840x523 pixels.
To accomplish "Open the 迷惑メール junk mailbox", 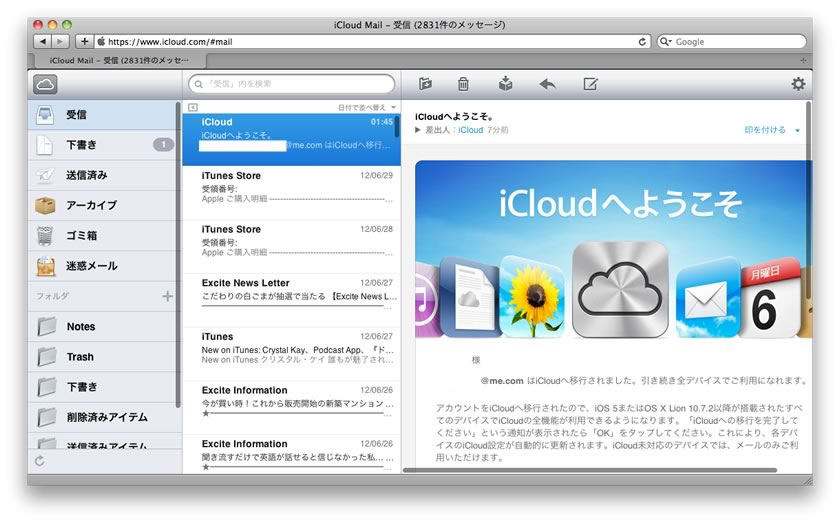I will point(102,266).
